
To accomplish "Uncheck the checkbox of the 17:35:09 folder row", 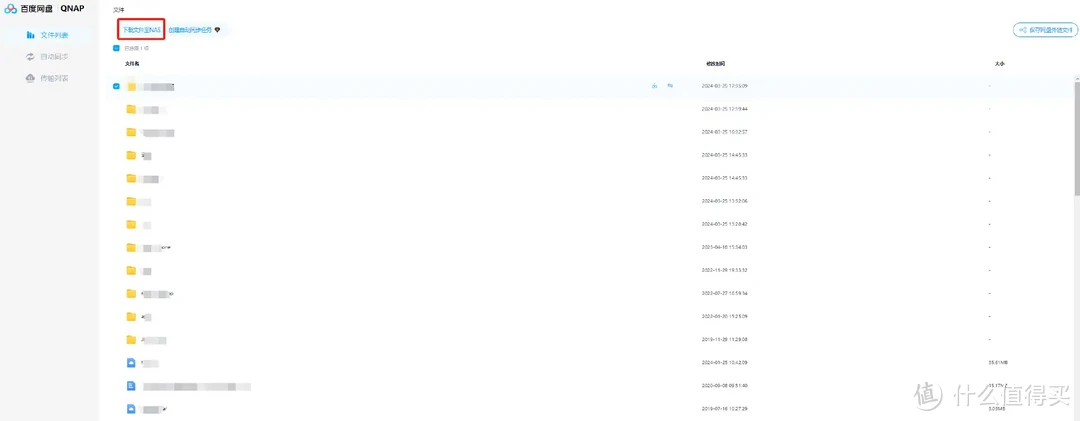I will (x=116, y=86).
